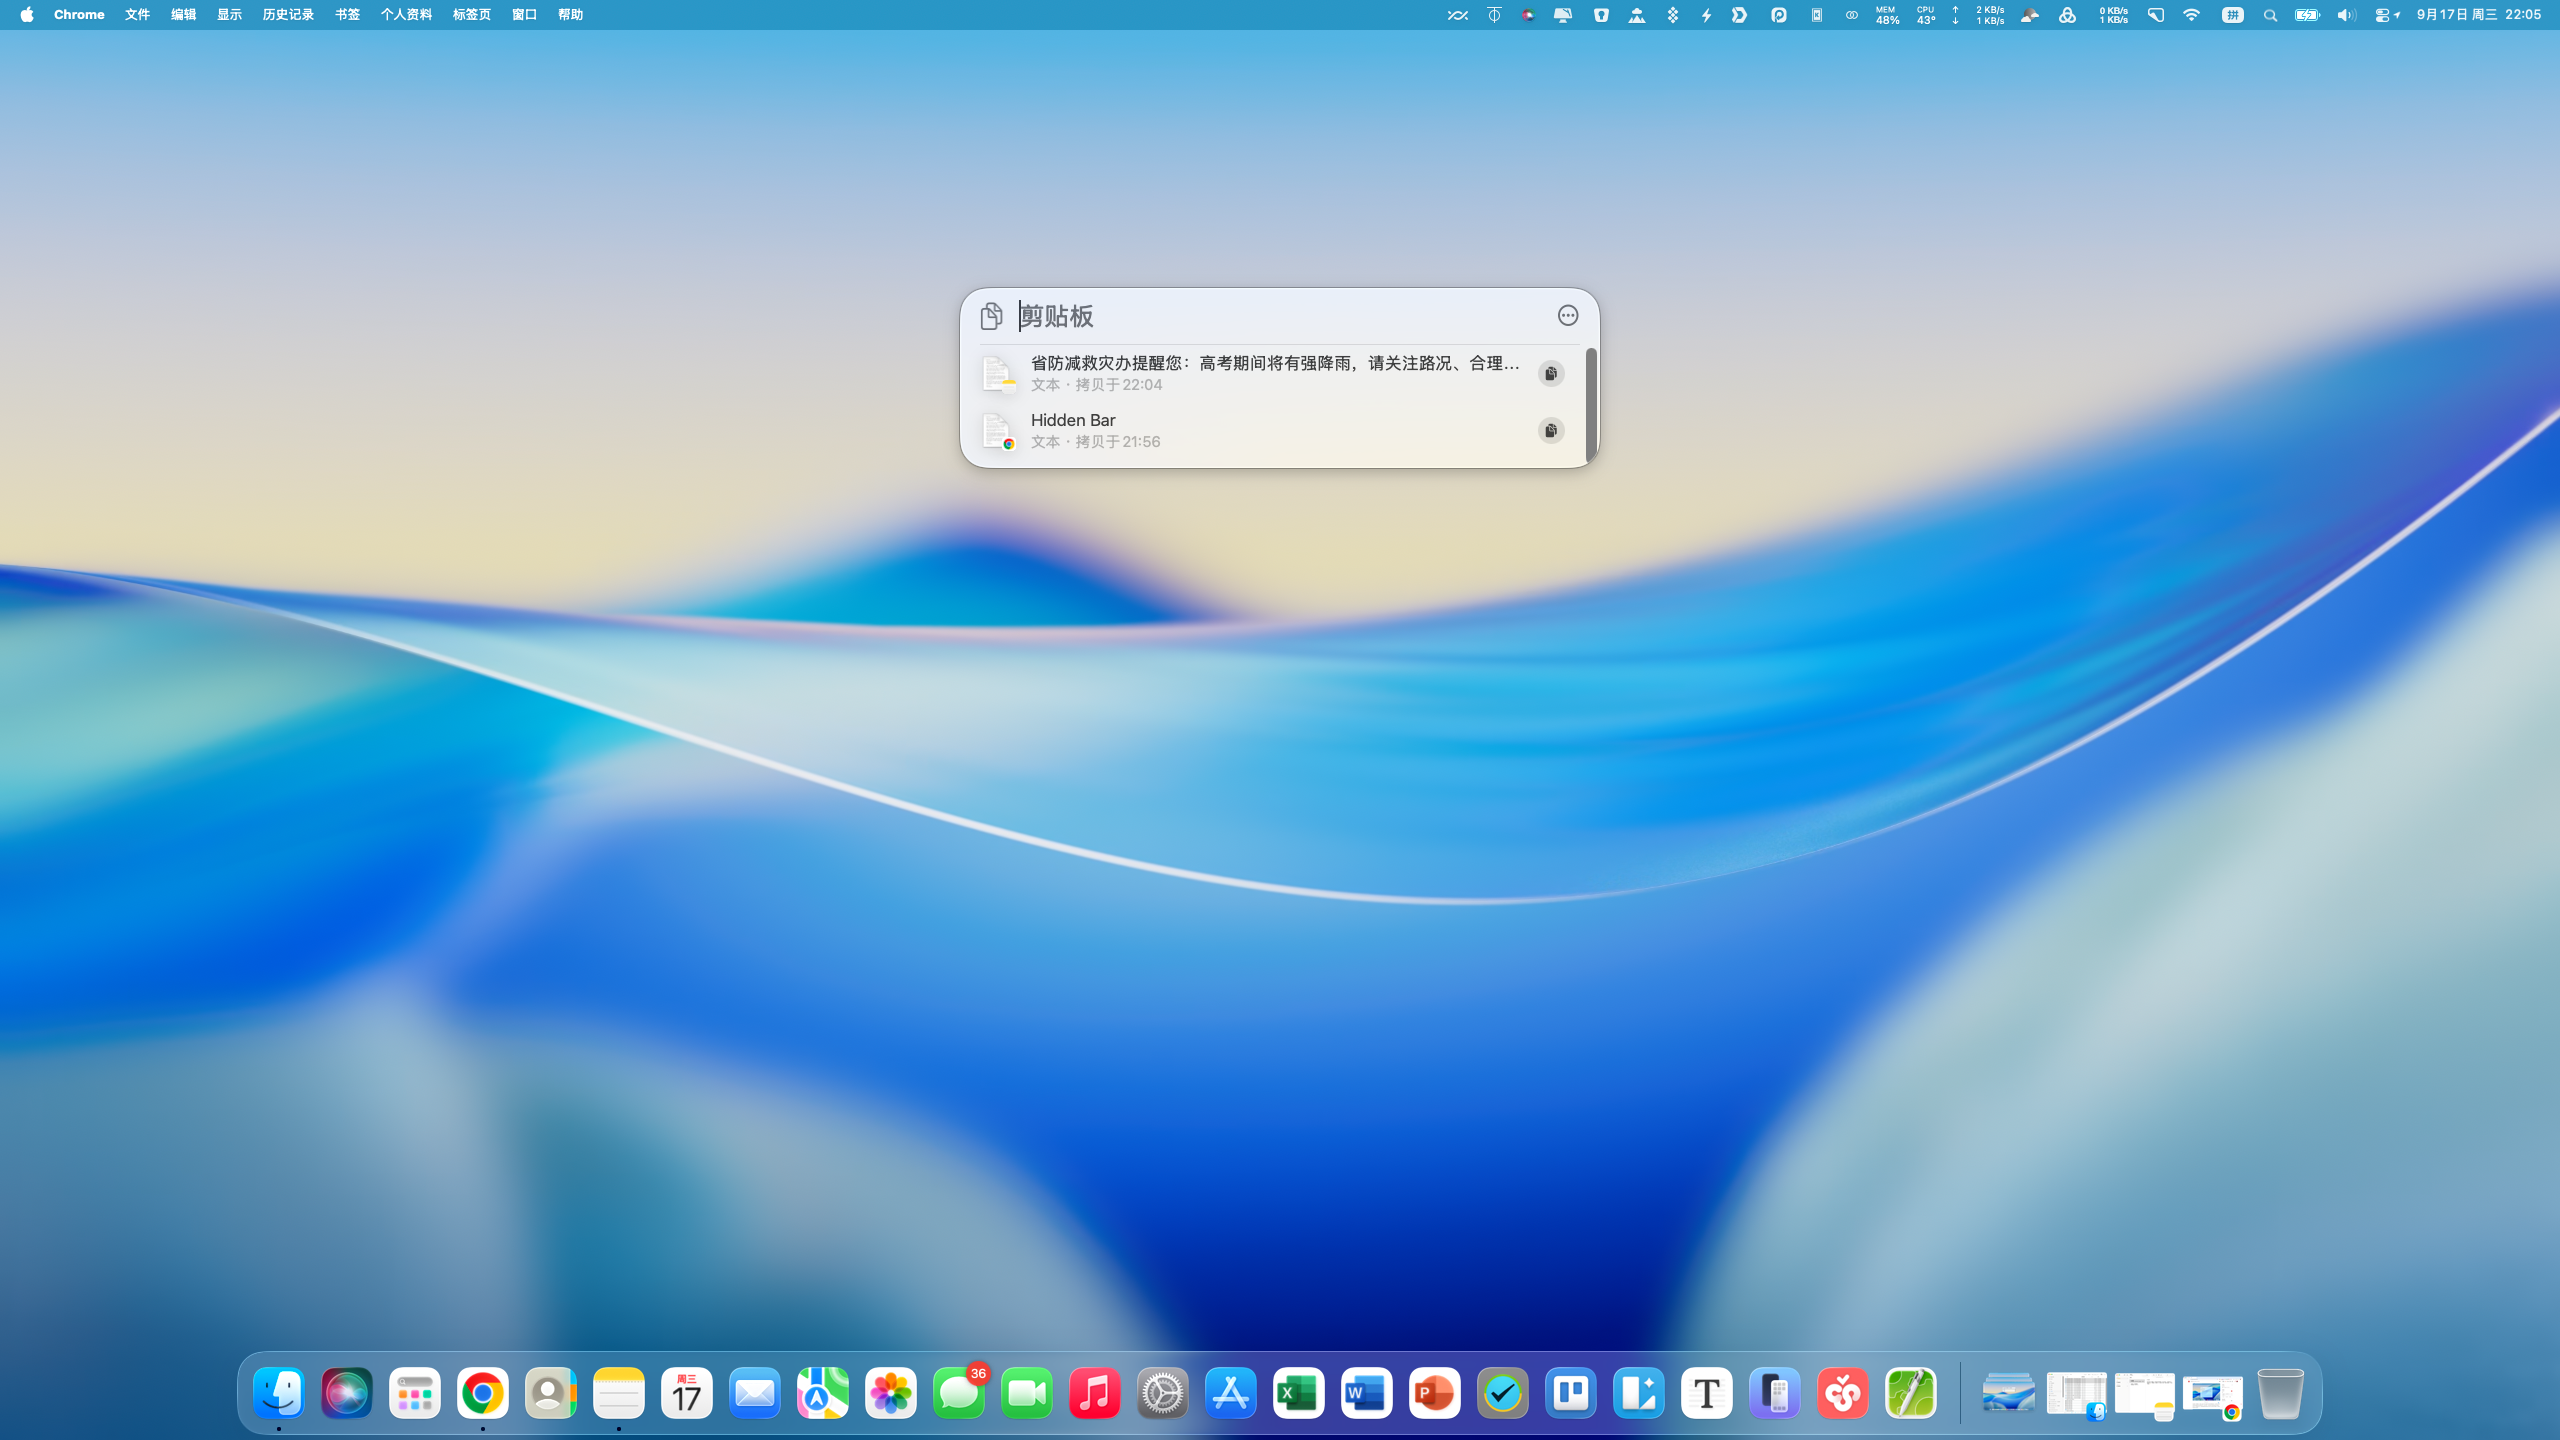
Task: Launch Microsoft Excel from the Dock
Action: pos(1298,1393)
